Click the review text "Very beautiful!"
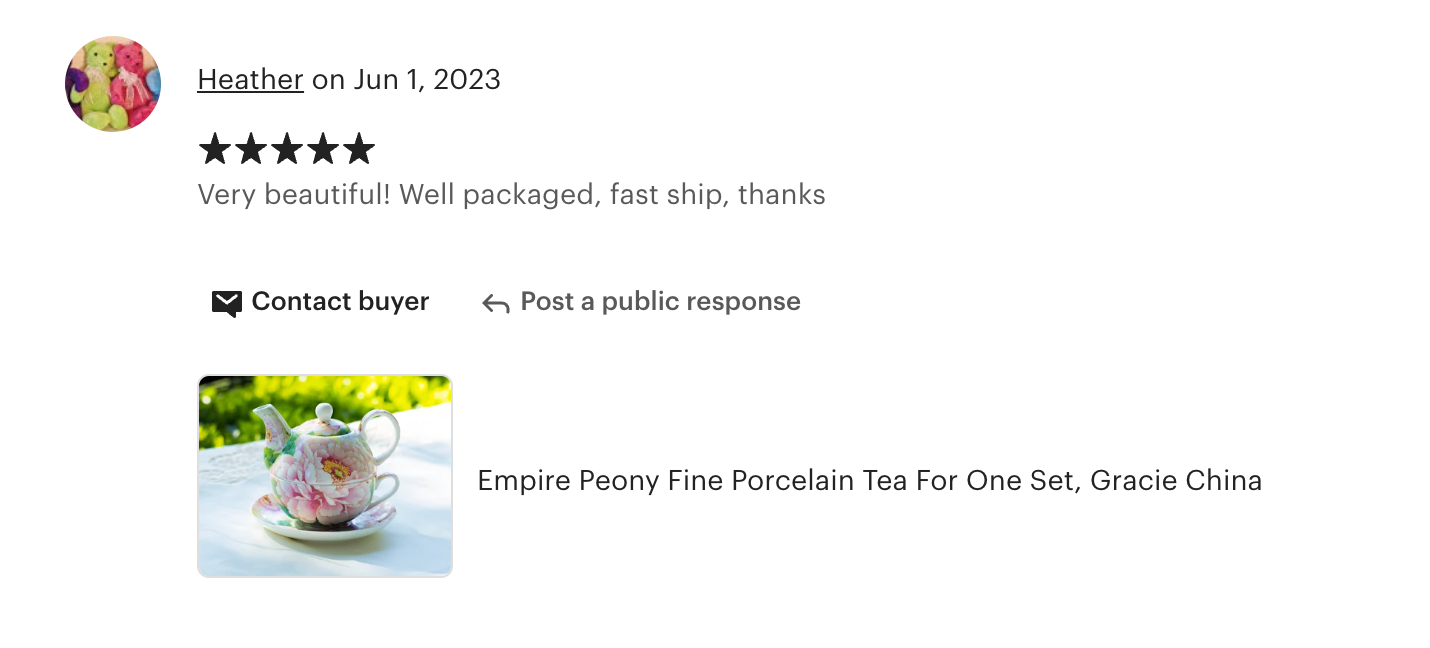The width and height of the screenshot is (1430, 648). (294, 194)
